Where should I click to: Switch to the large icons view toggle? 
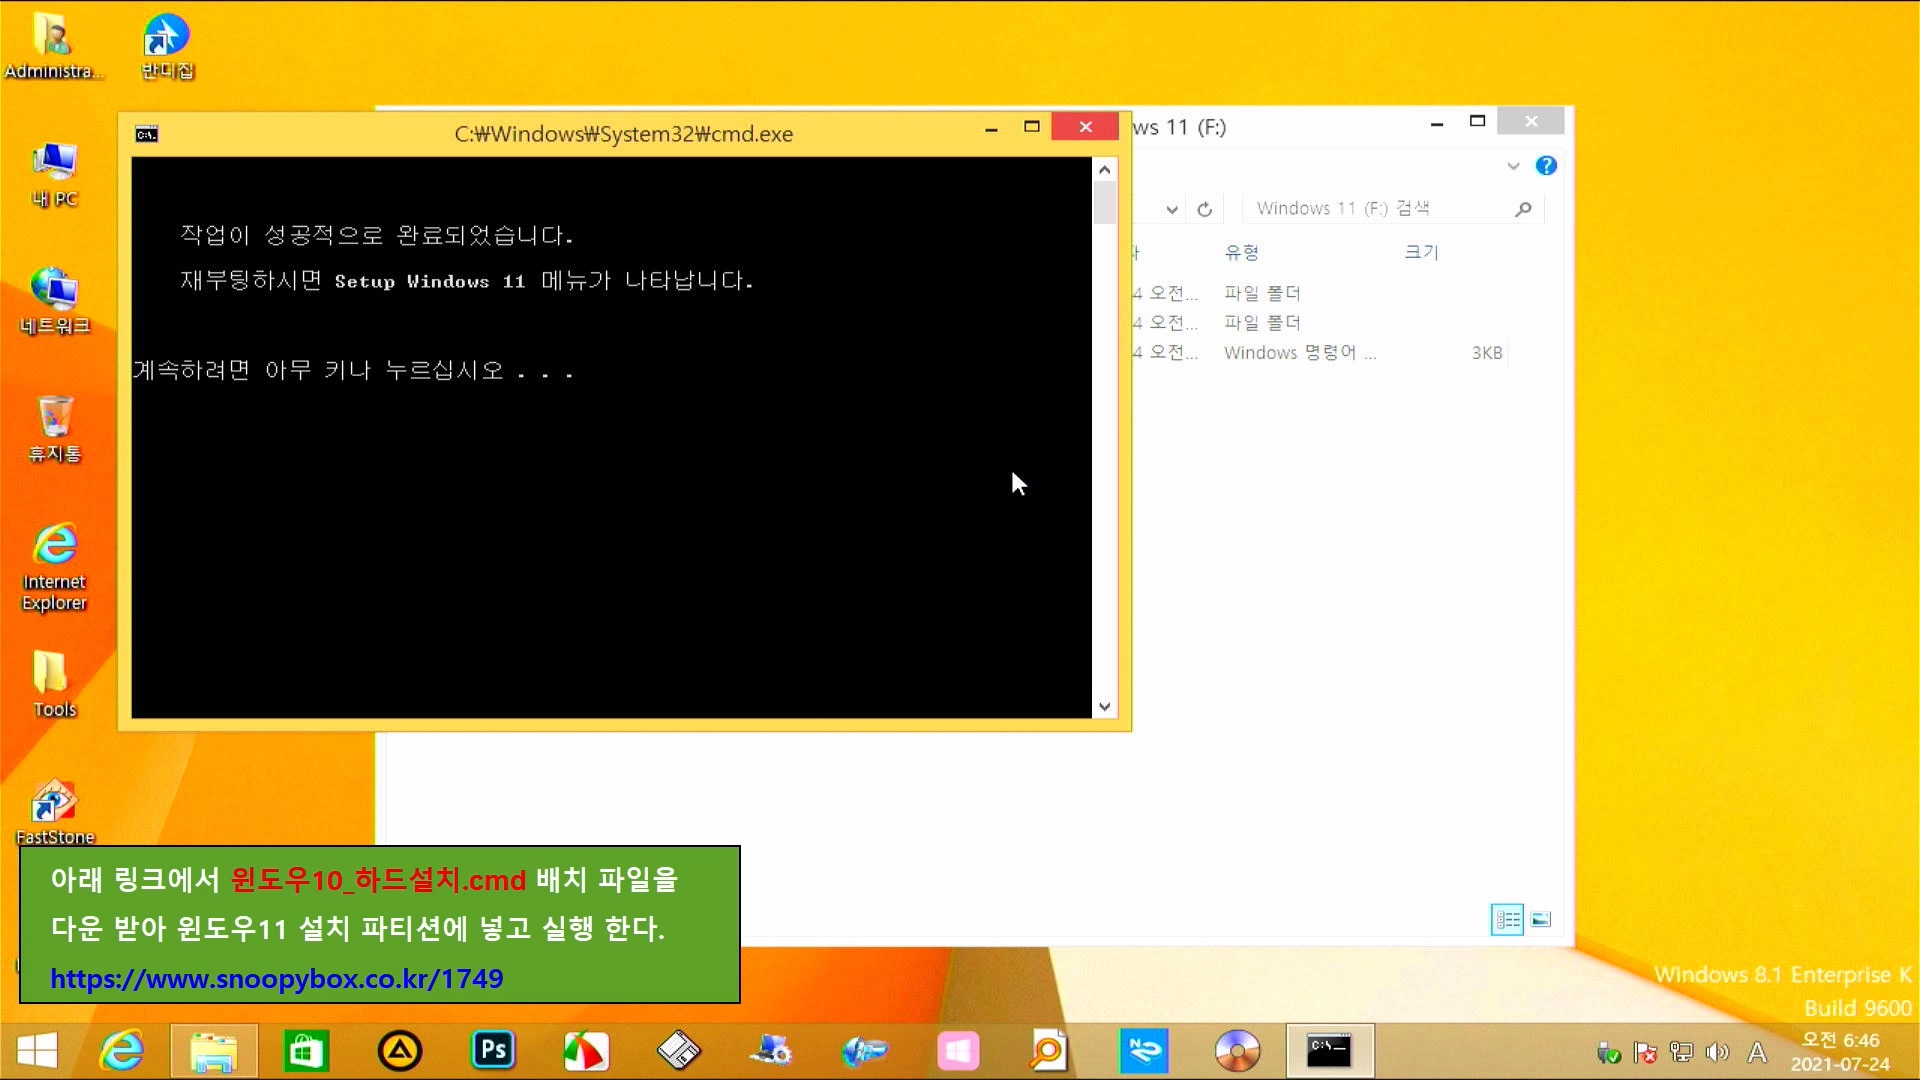[x=1541, y=919]
